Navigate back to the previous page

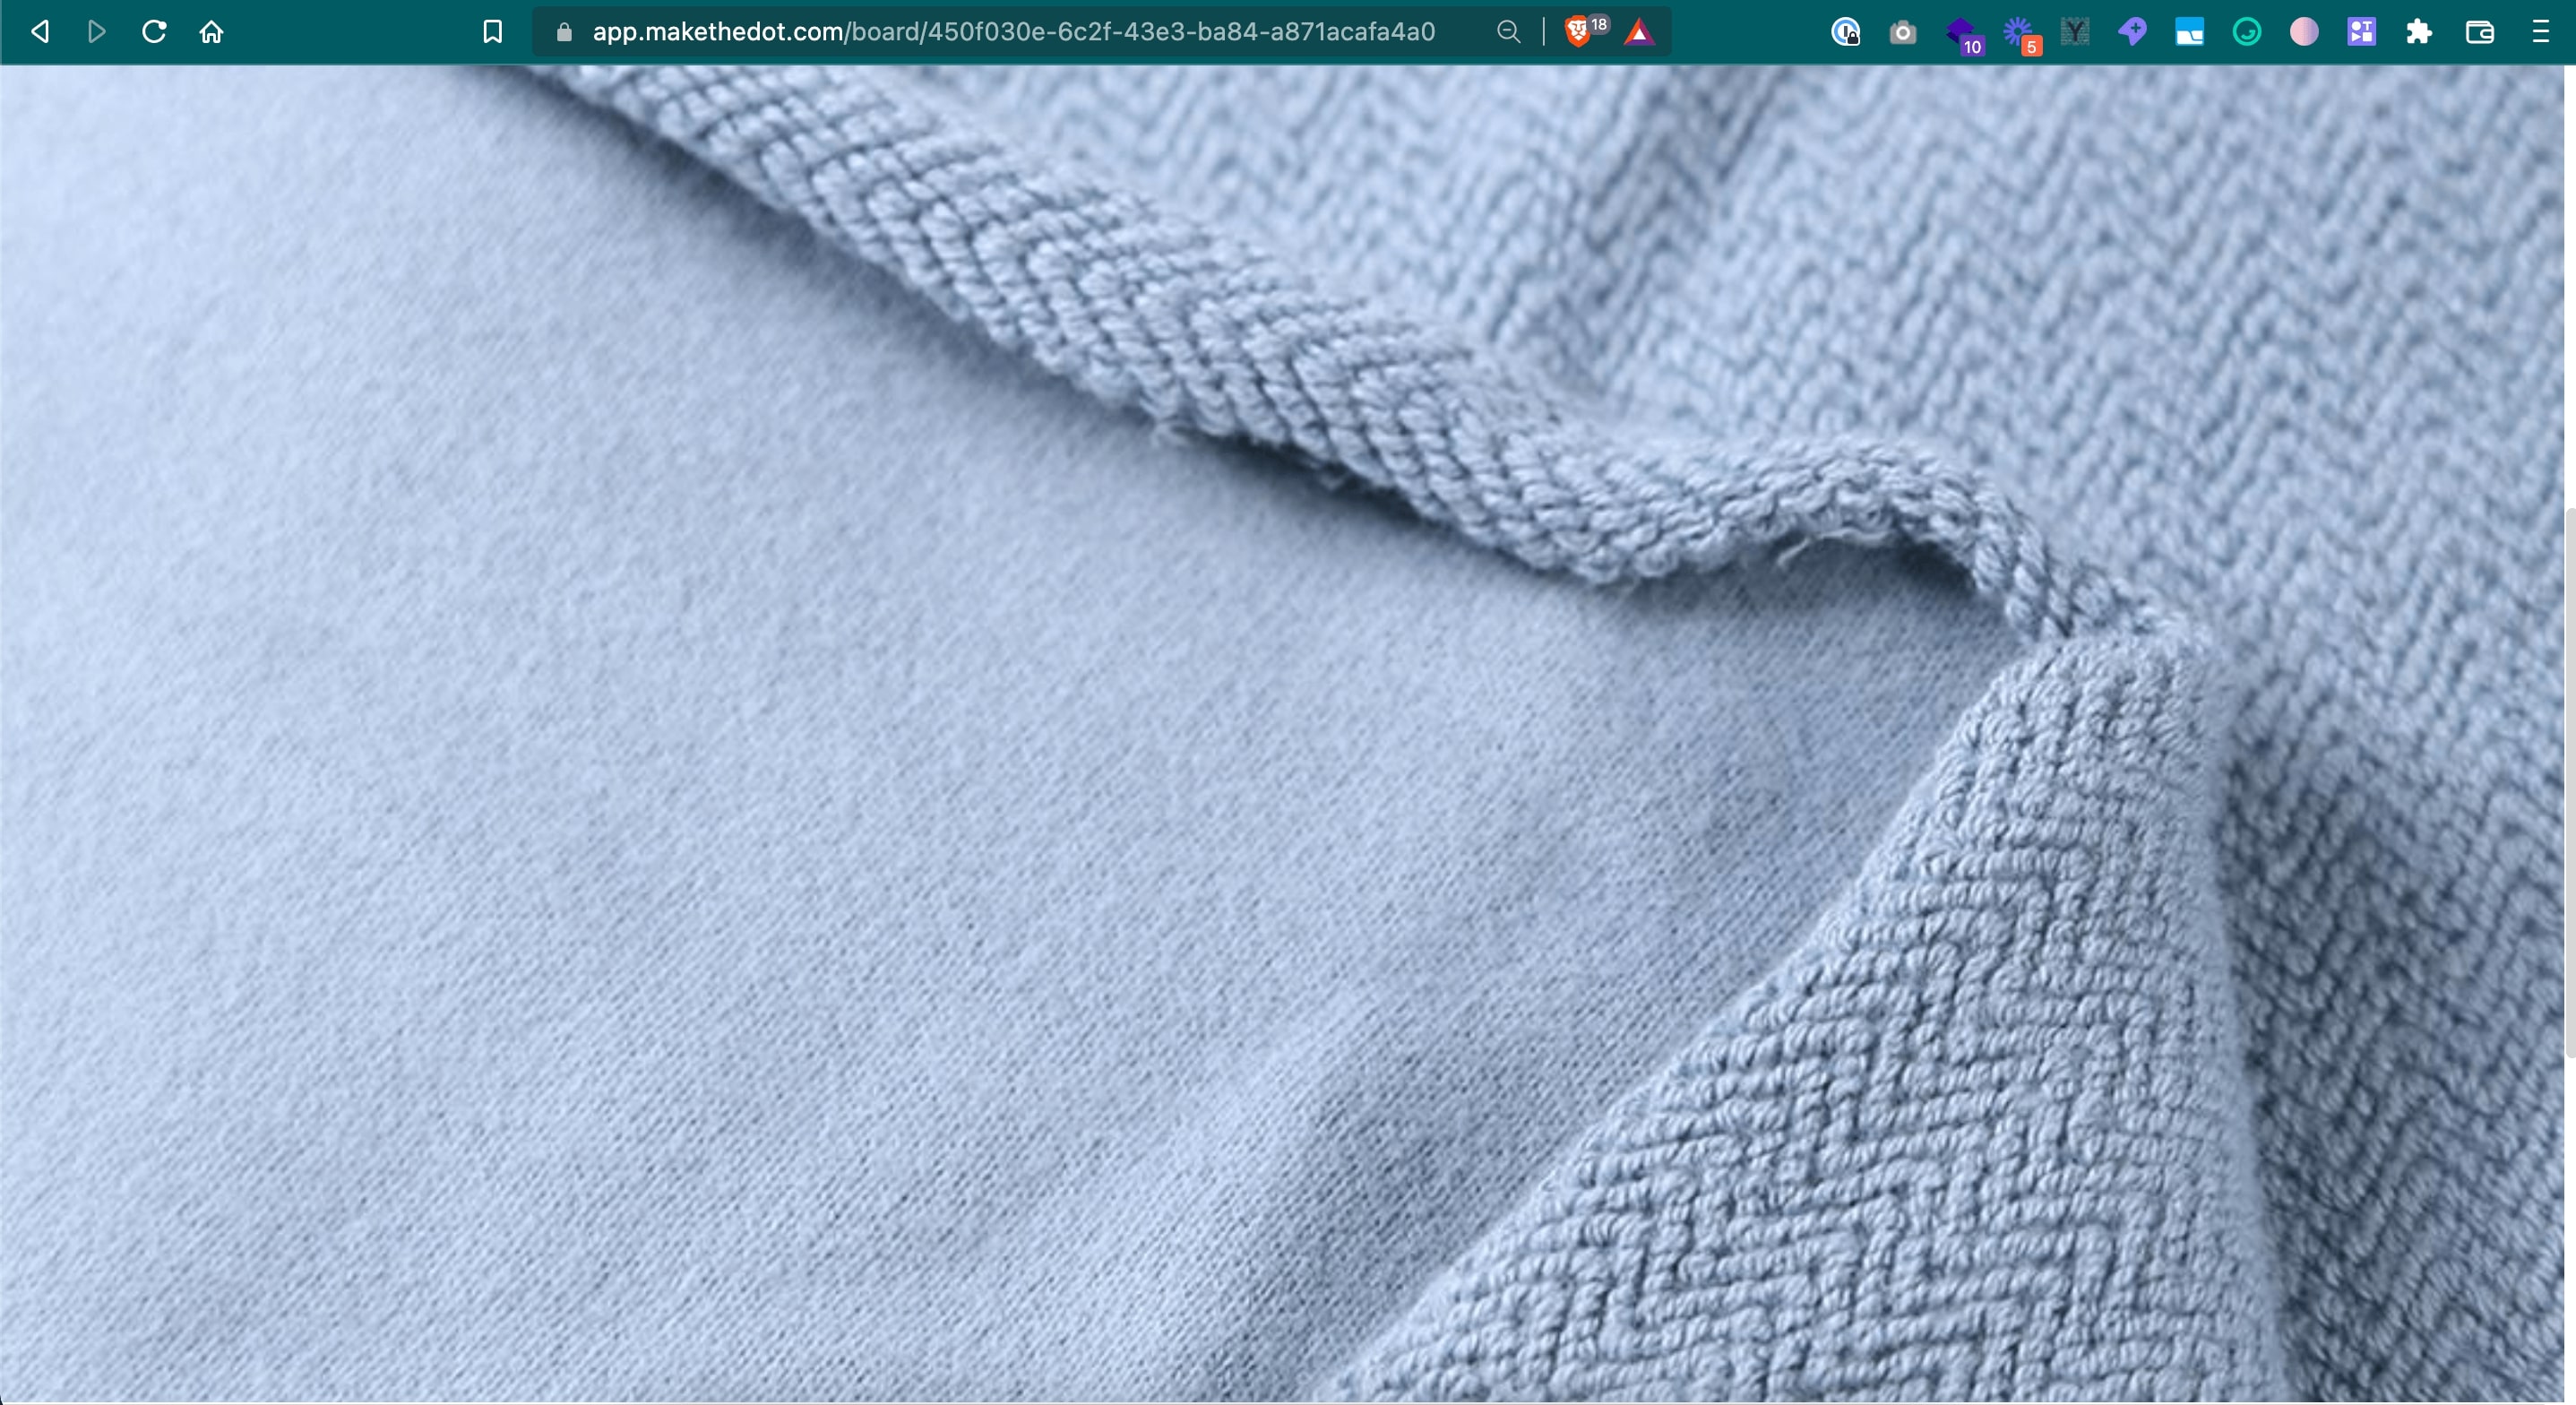point(40,31)
